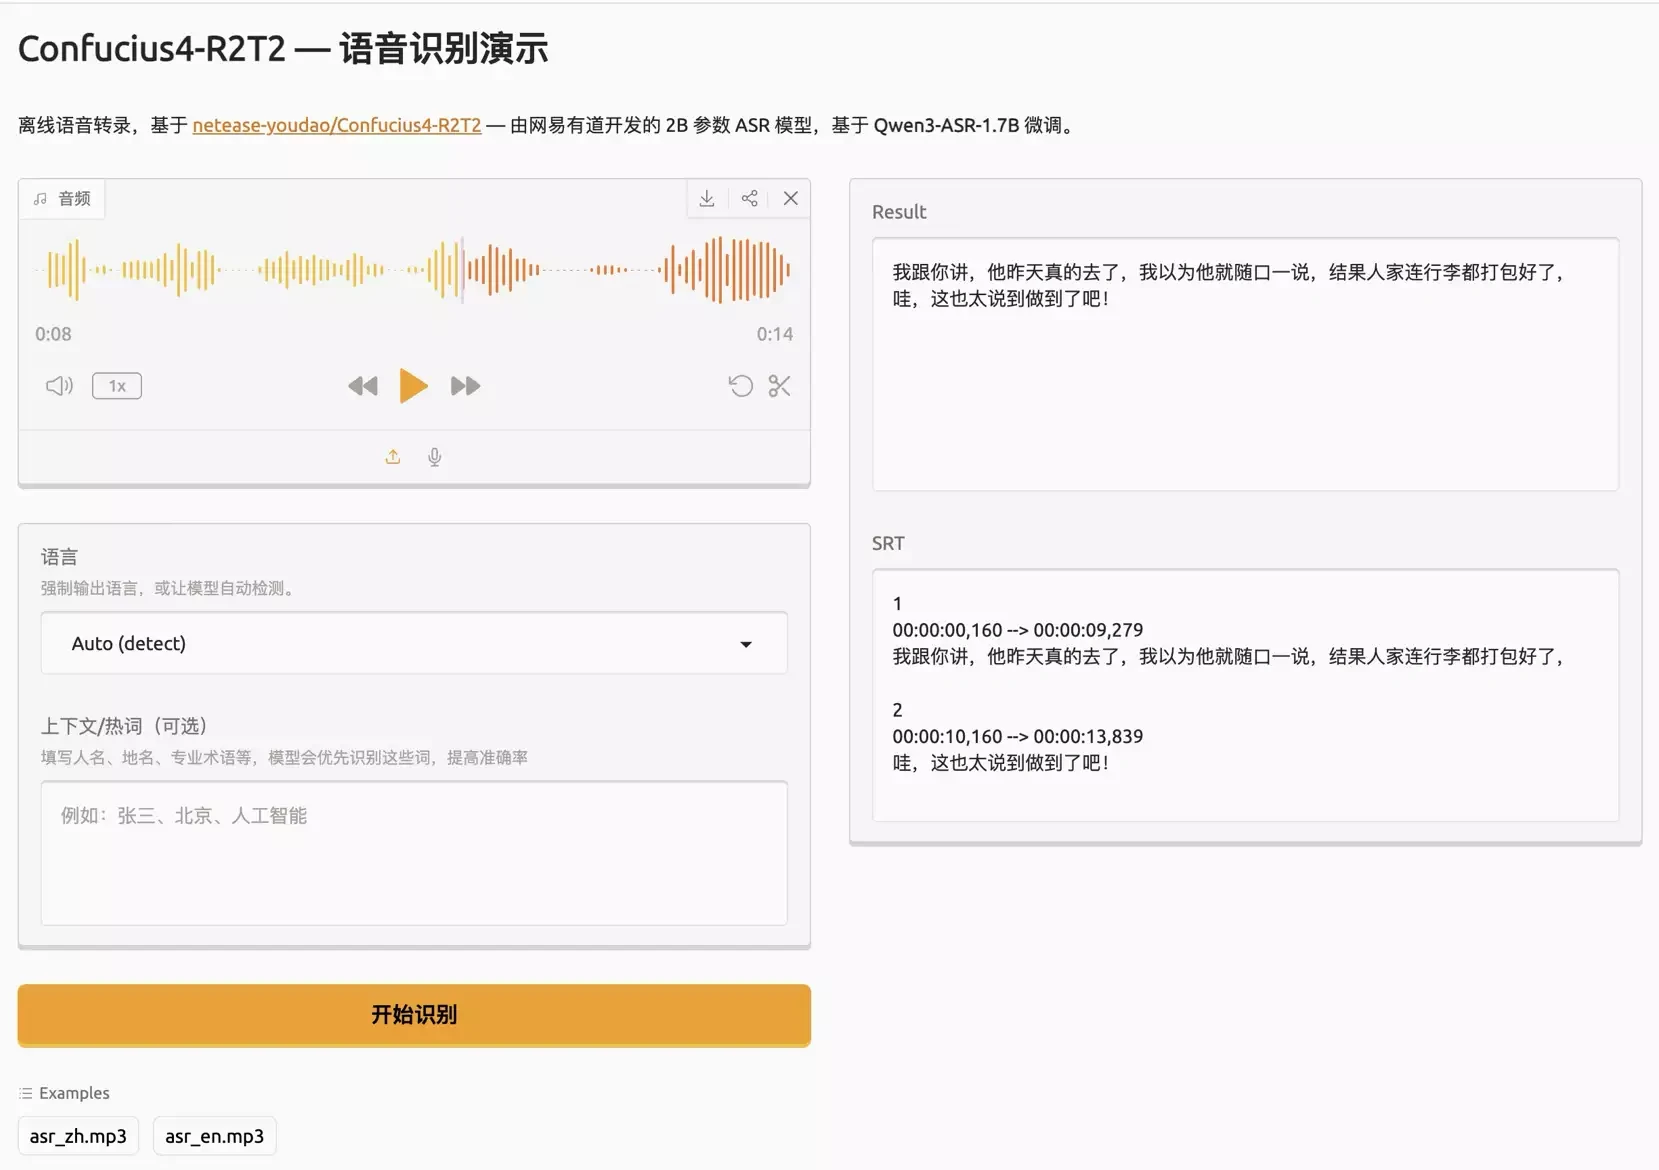
Task: Upload an audio file icon
Action: pos(393,457)
